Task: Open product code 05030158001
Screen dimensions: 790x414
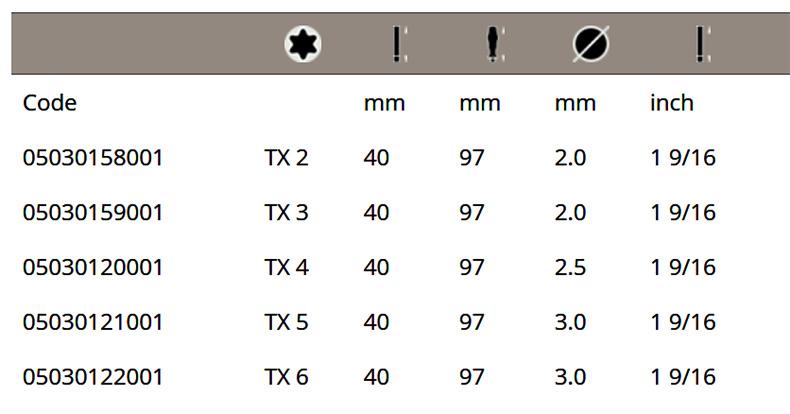Action: [x=93, y=158]
